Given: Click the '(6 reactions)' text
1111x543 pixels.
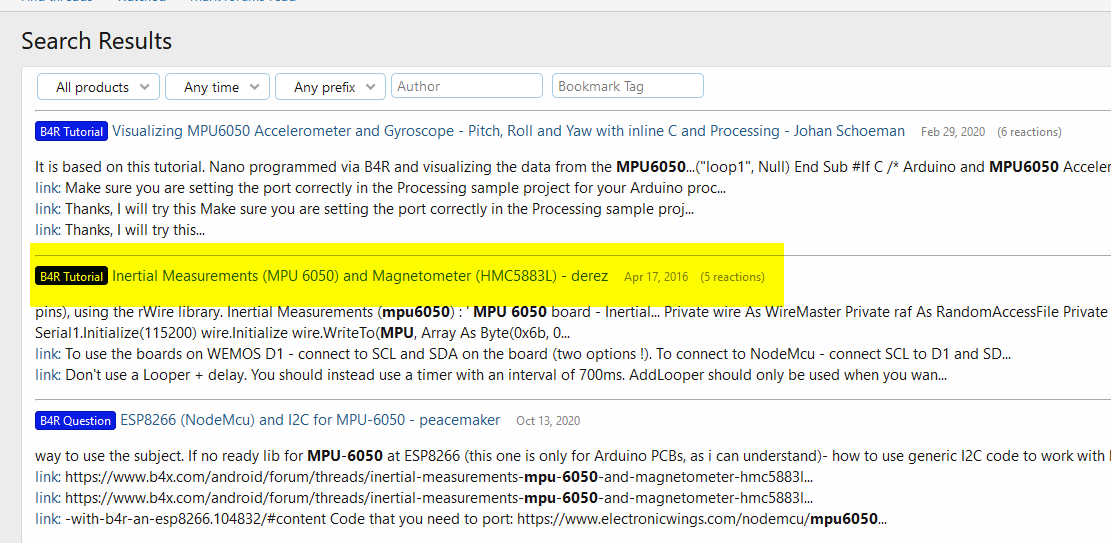Looking at the screenshot, I should pyautogui.click(x=1029, y=132).
